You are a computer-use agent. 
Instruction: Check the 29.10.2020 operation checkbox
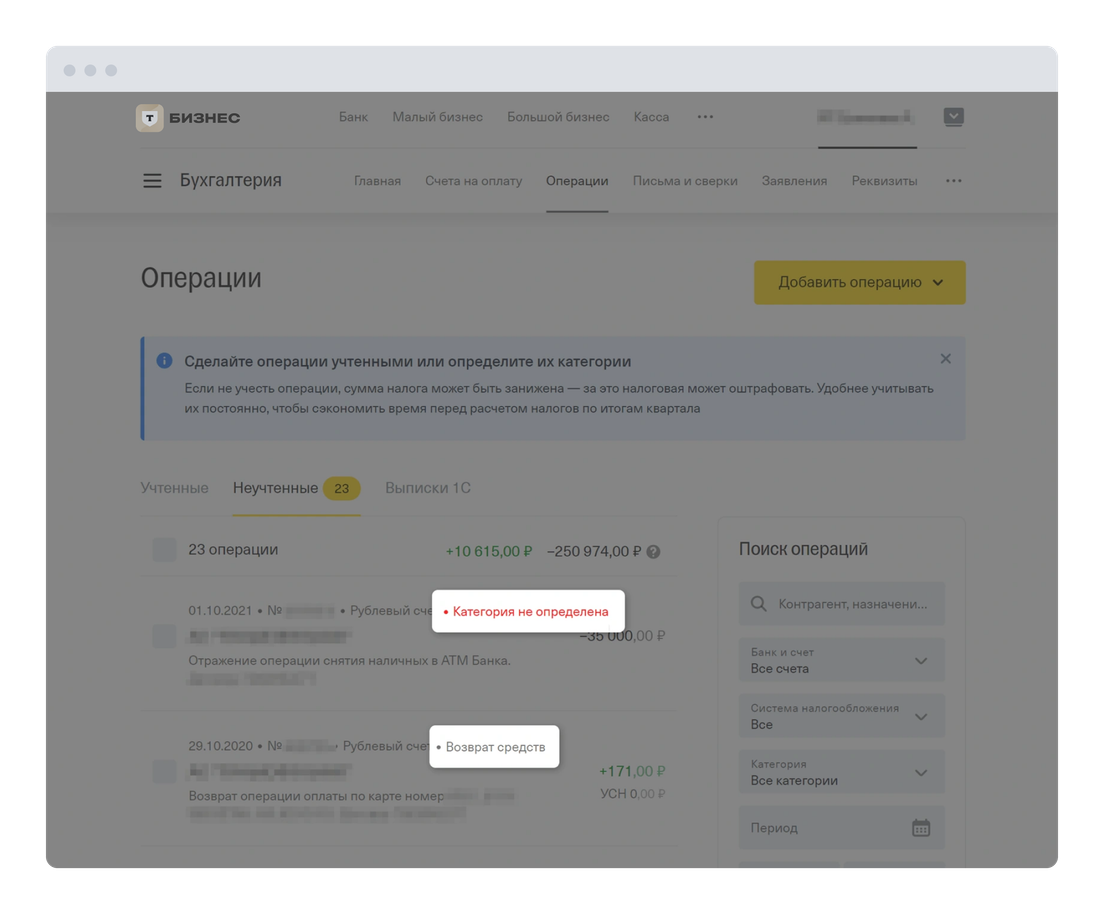(165, 771)
